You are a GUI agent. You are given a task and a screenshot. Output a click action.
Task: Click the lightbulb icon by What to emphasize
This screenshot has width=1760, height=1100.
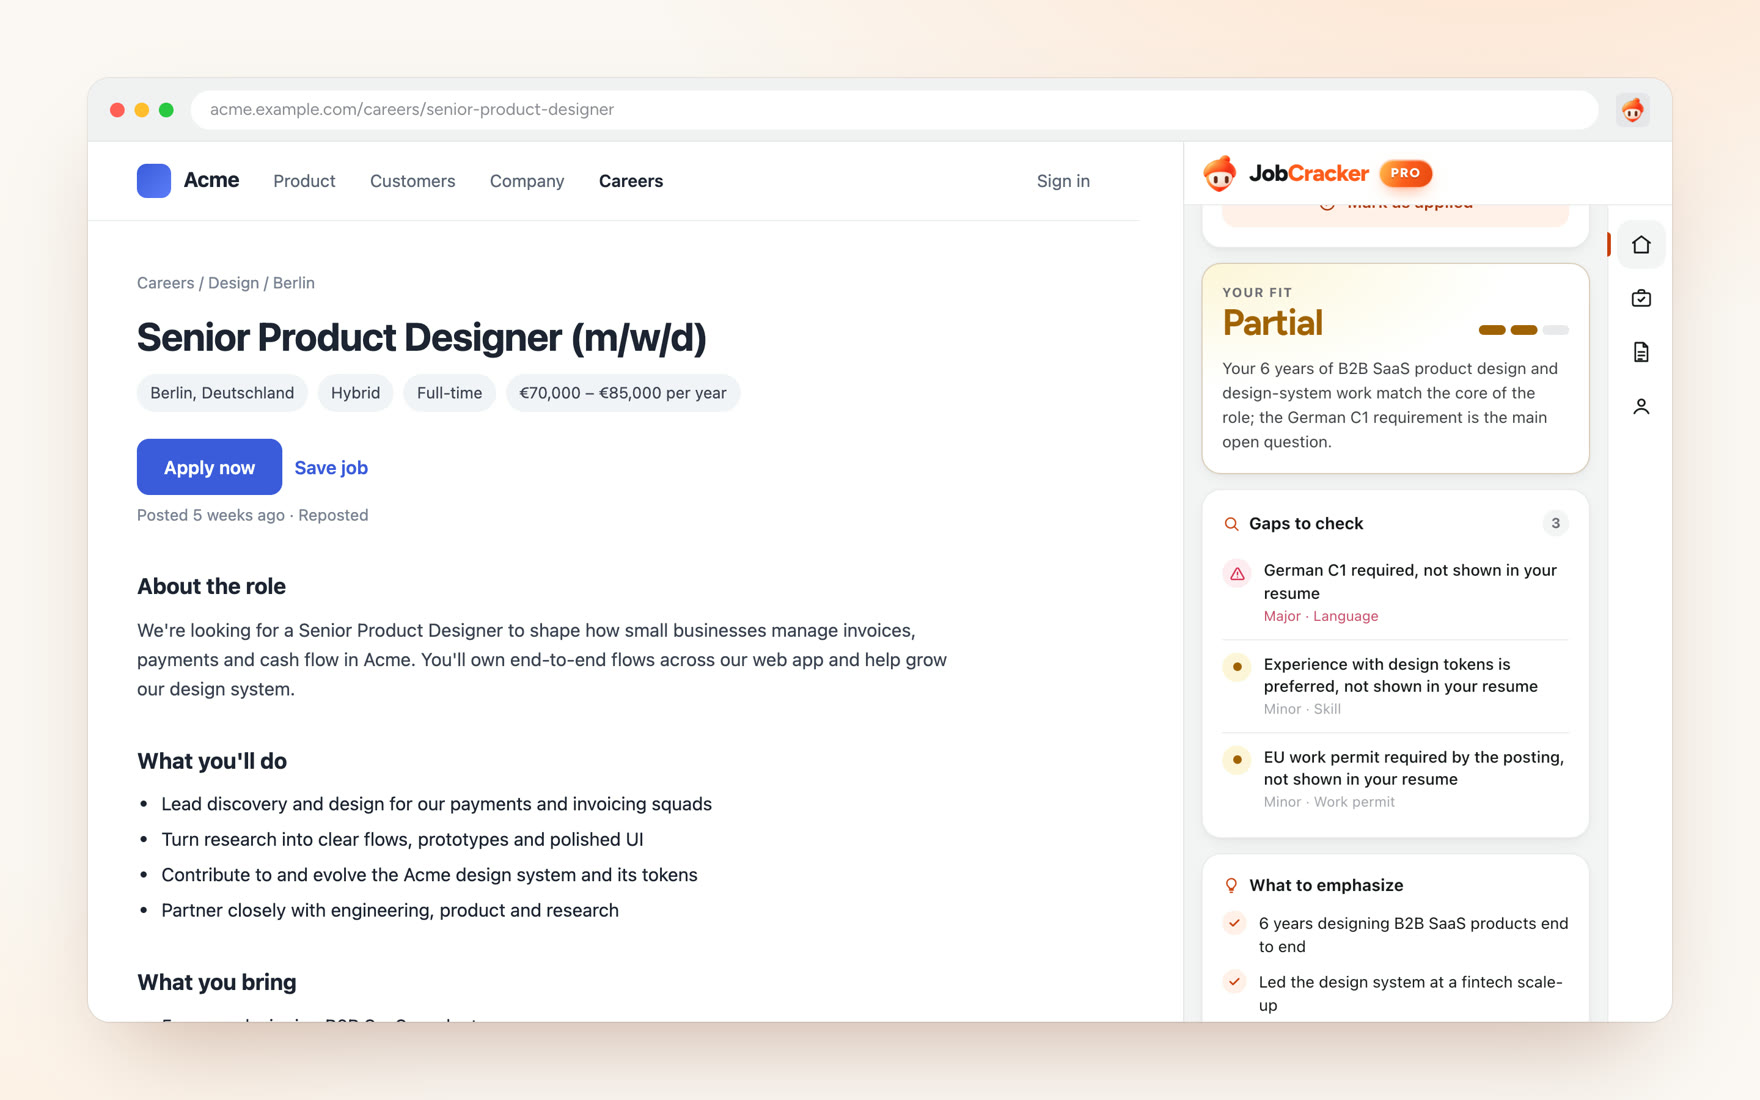pyautogui.click(x=1231, y=885)
